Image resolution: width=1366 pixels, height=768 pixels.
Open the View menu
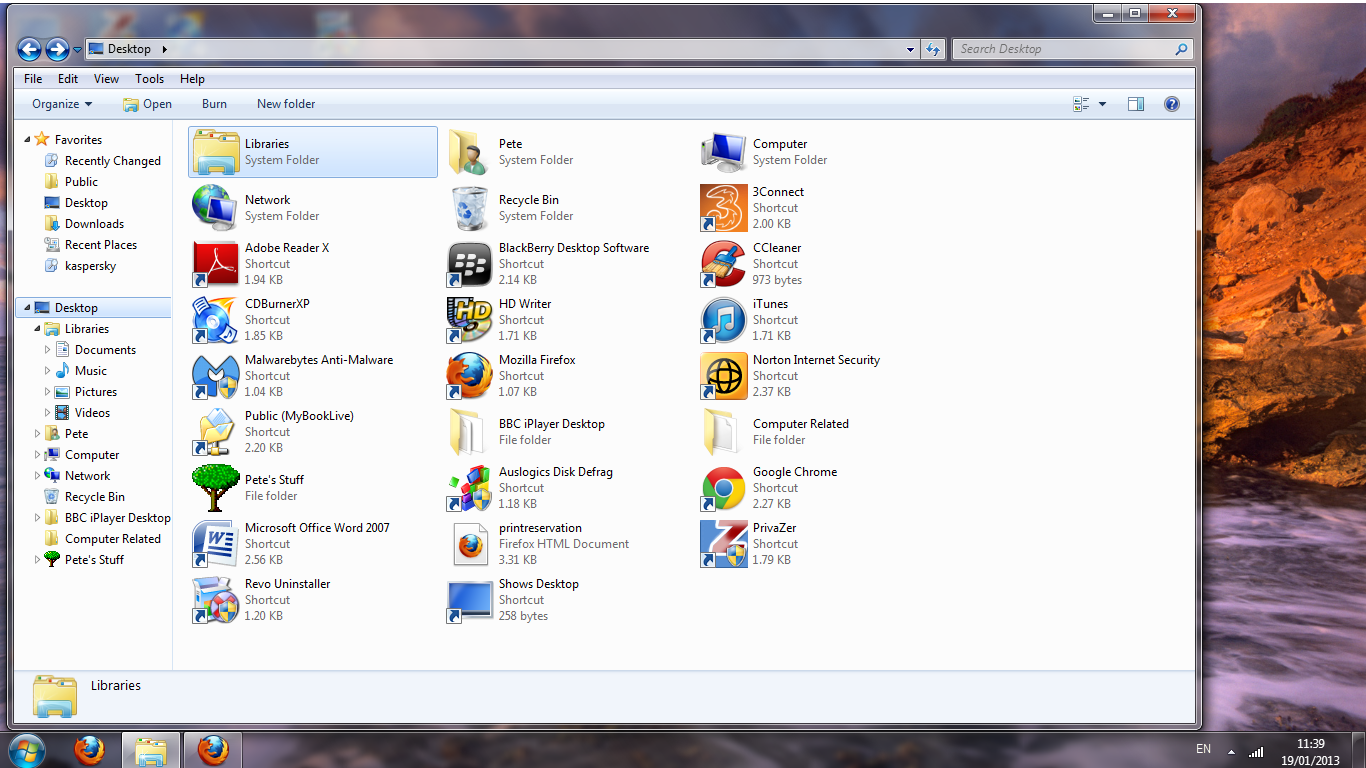[x=106, y=79]
